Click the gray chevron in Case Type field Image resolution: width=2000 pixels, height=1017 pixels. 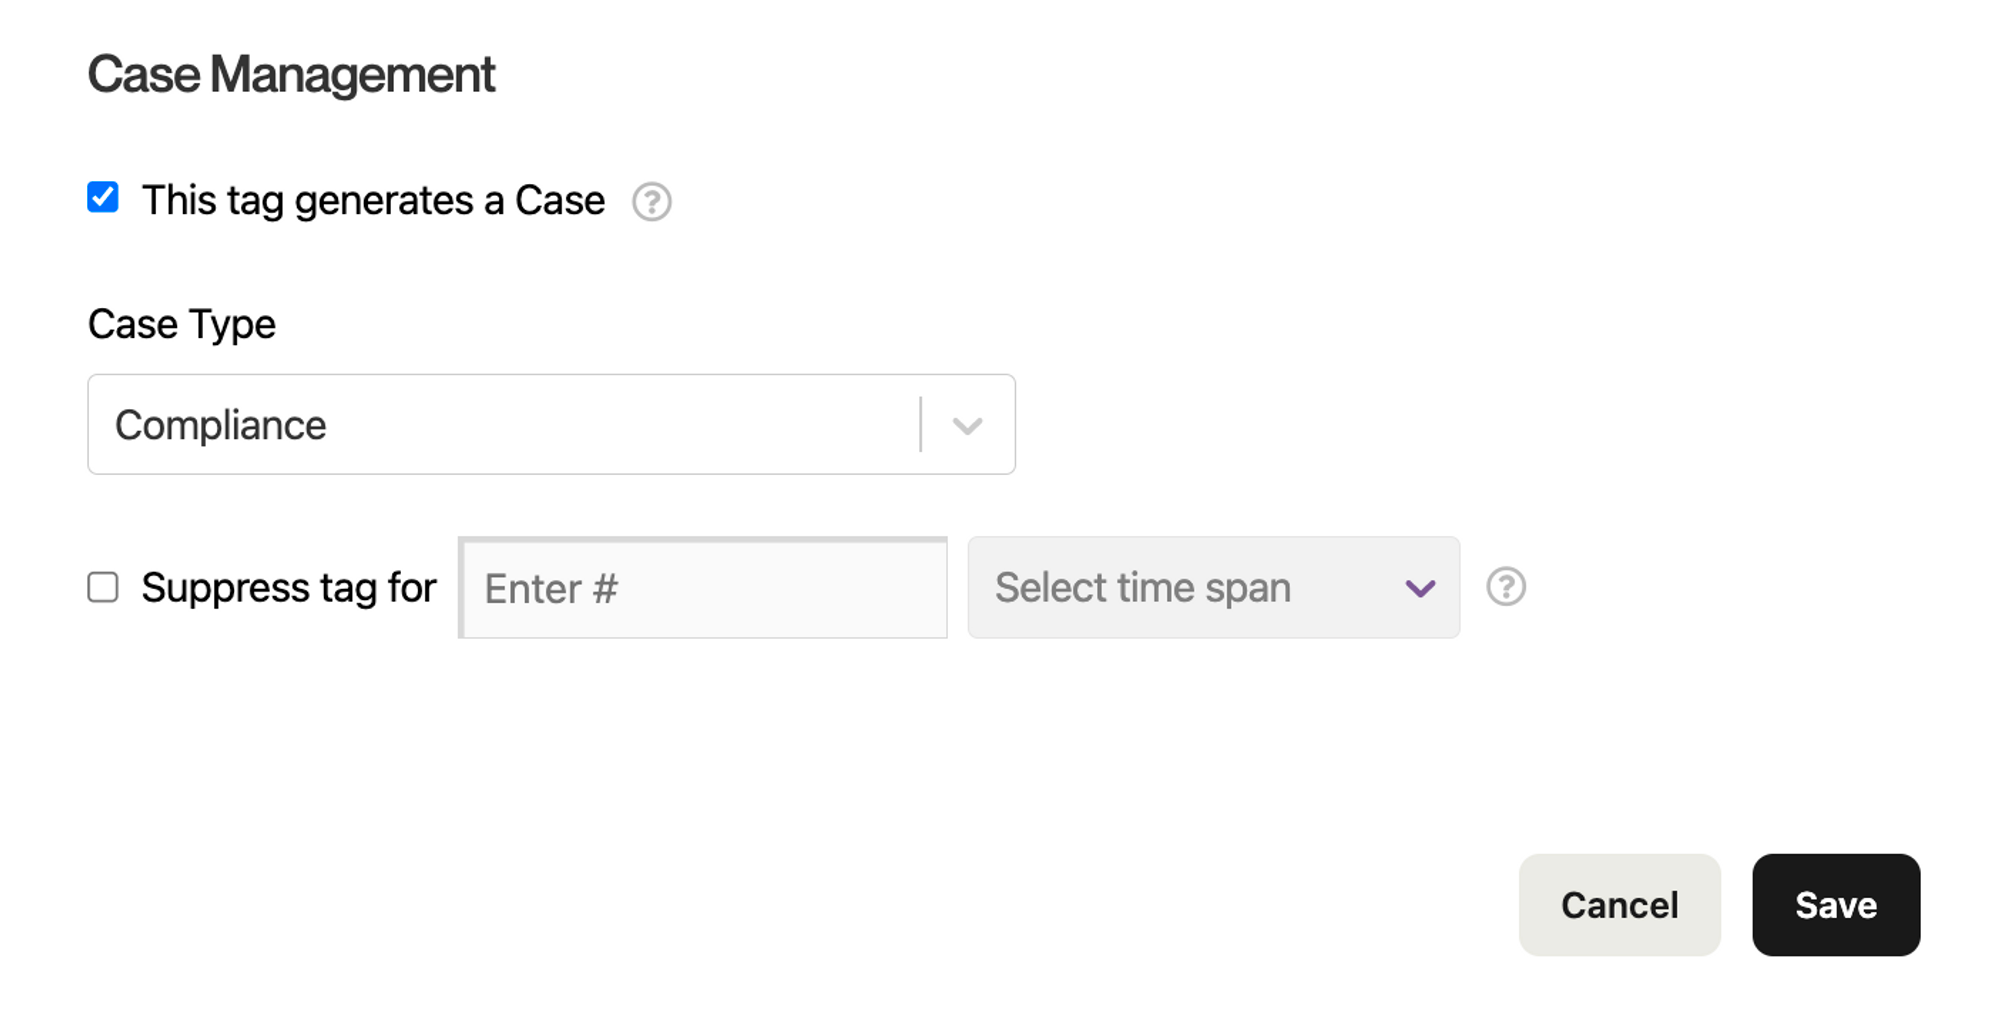(x=967, y=426)
